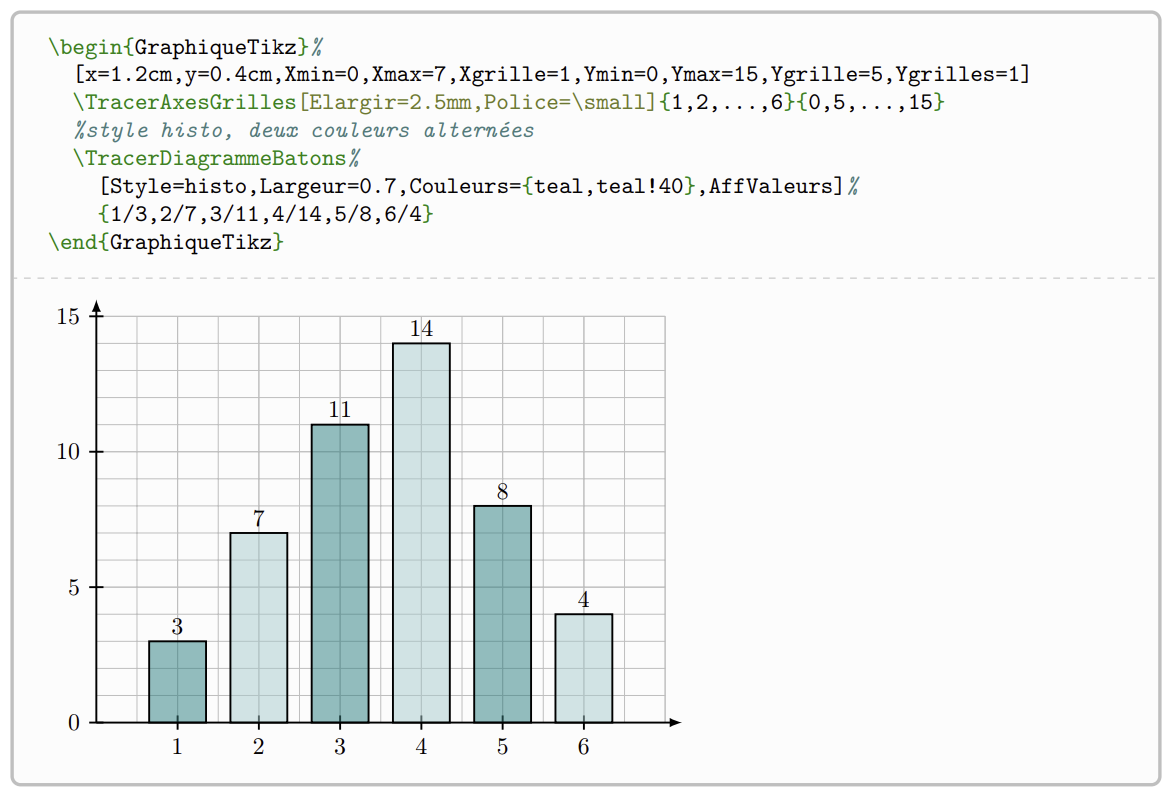Viewport: 1172px width, 796px height.
Task: Click the \end{GraphiqueTikz} code line
Action: pos(166,242)
